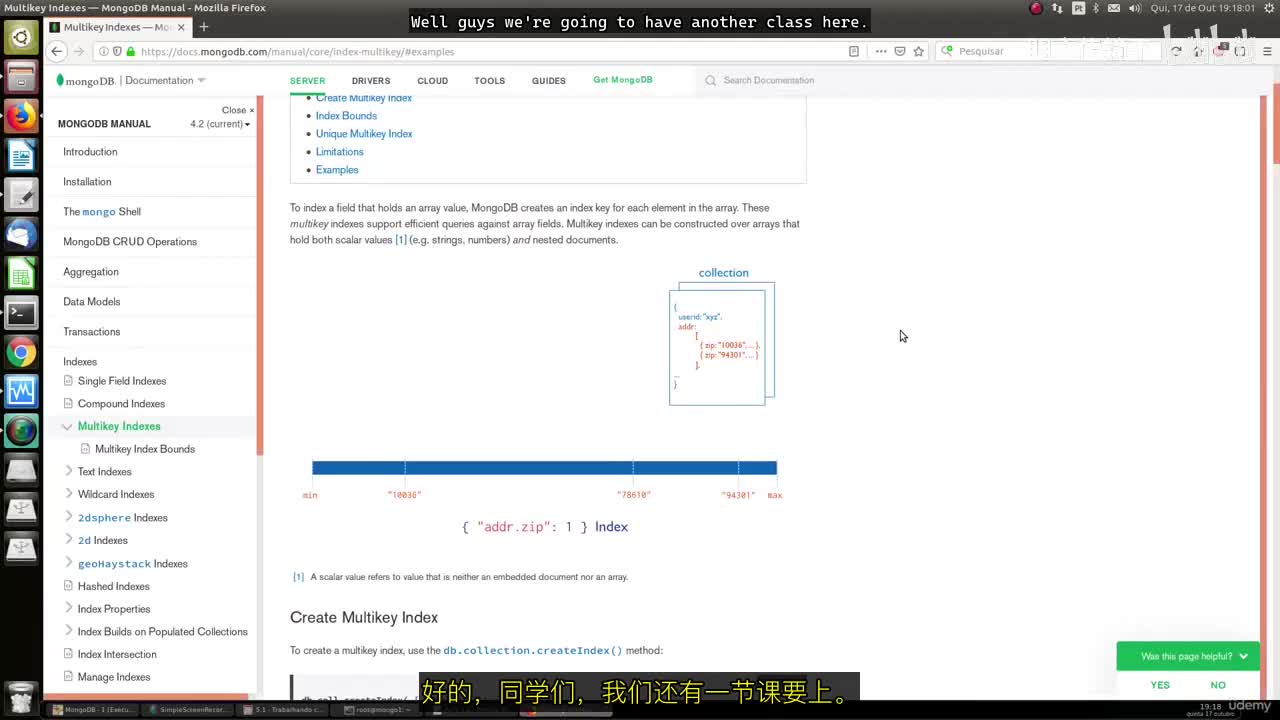Open the Files manager in the dock
Screen dimensions: 1280x720
[21, 77]
